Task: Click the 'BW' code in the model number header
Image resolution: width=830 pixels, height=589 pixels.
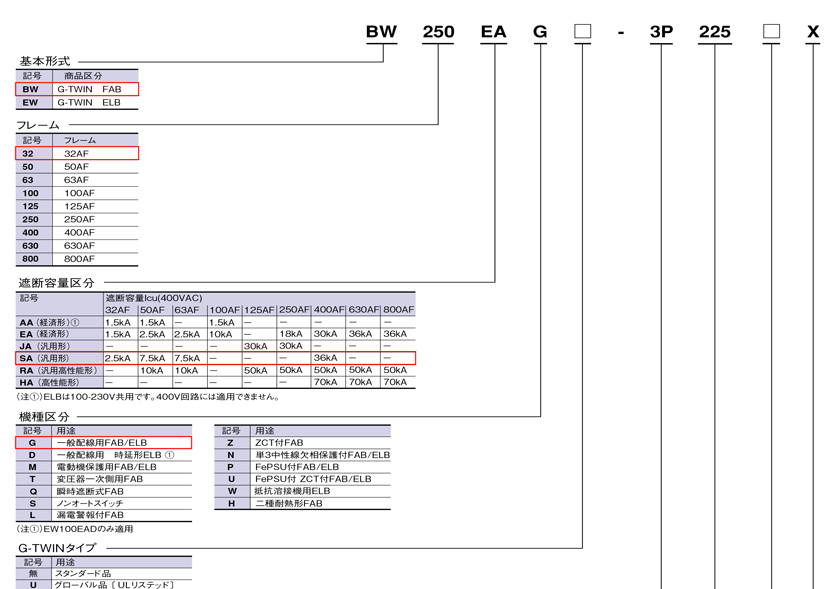Action: (381, 32)
